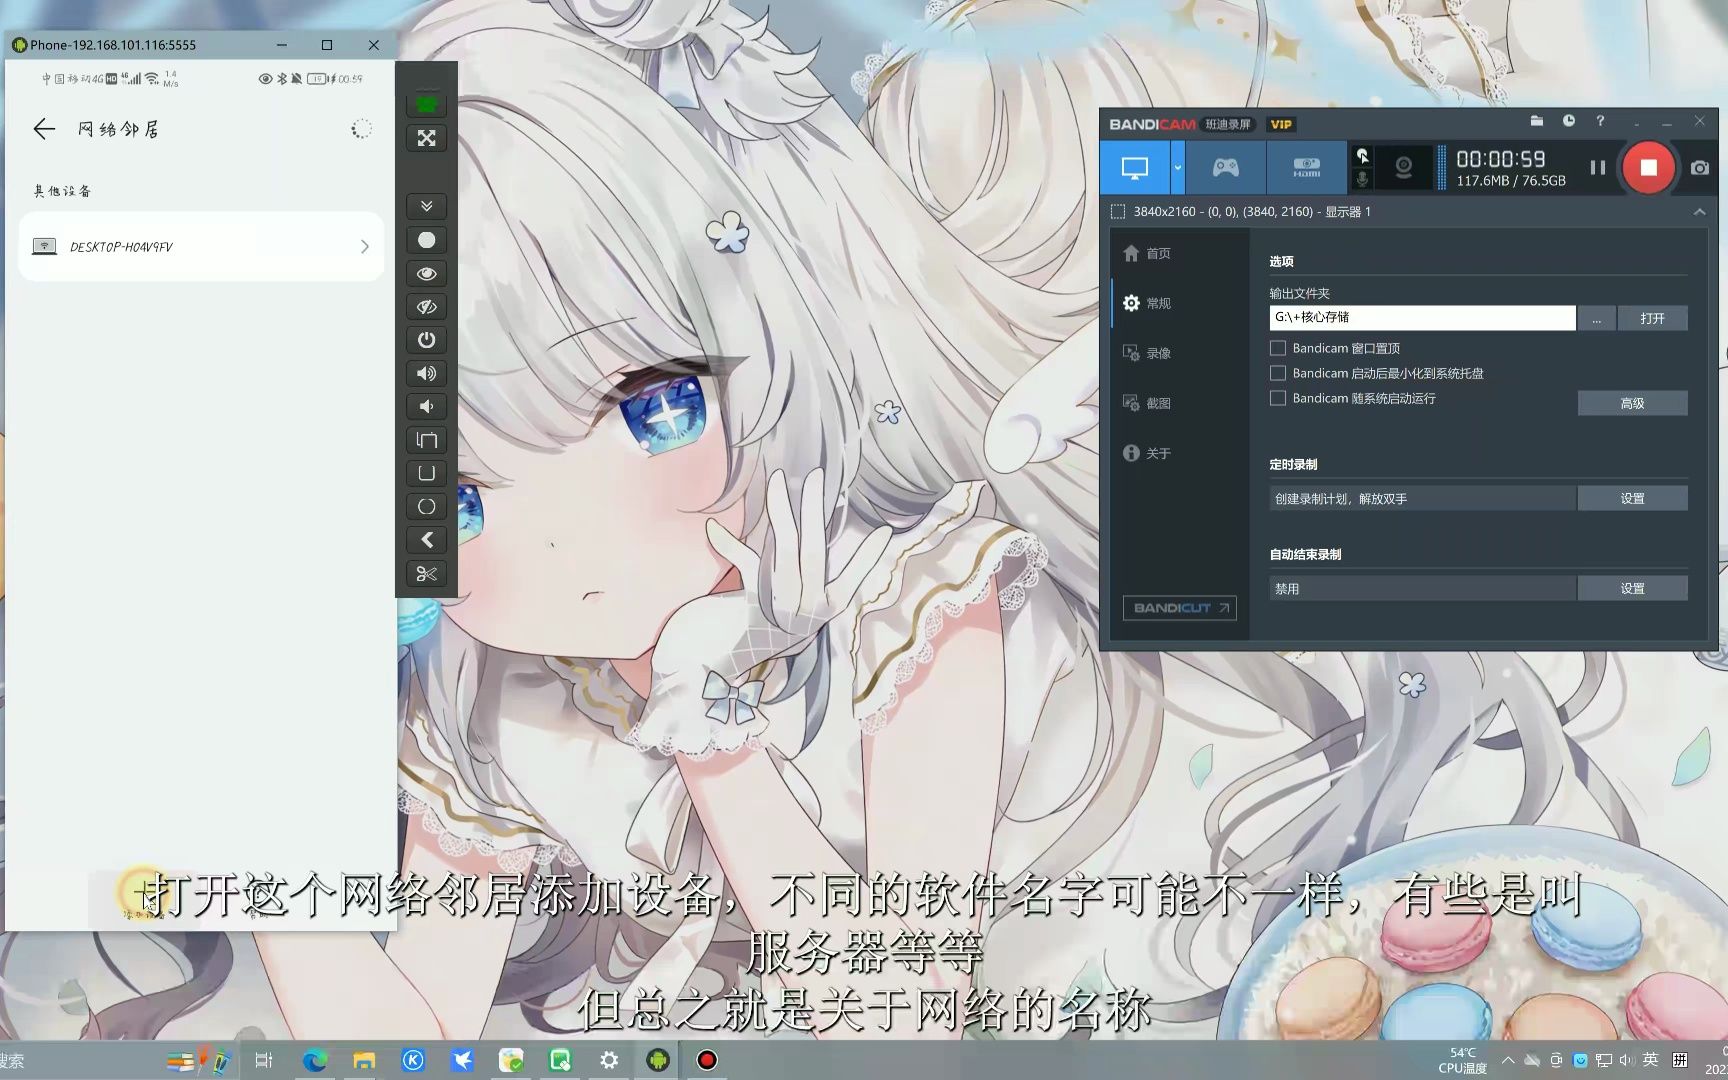The image size is (1728, 1080).
Task: Toggle fullscreen in the scrcpy toolbar
Action: (426, 138)
